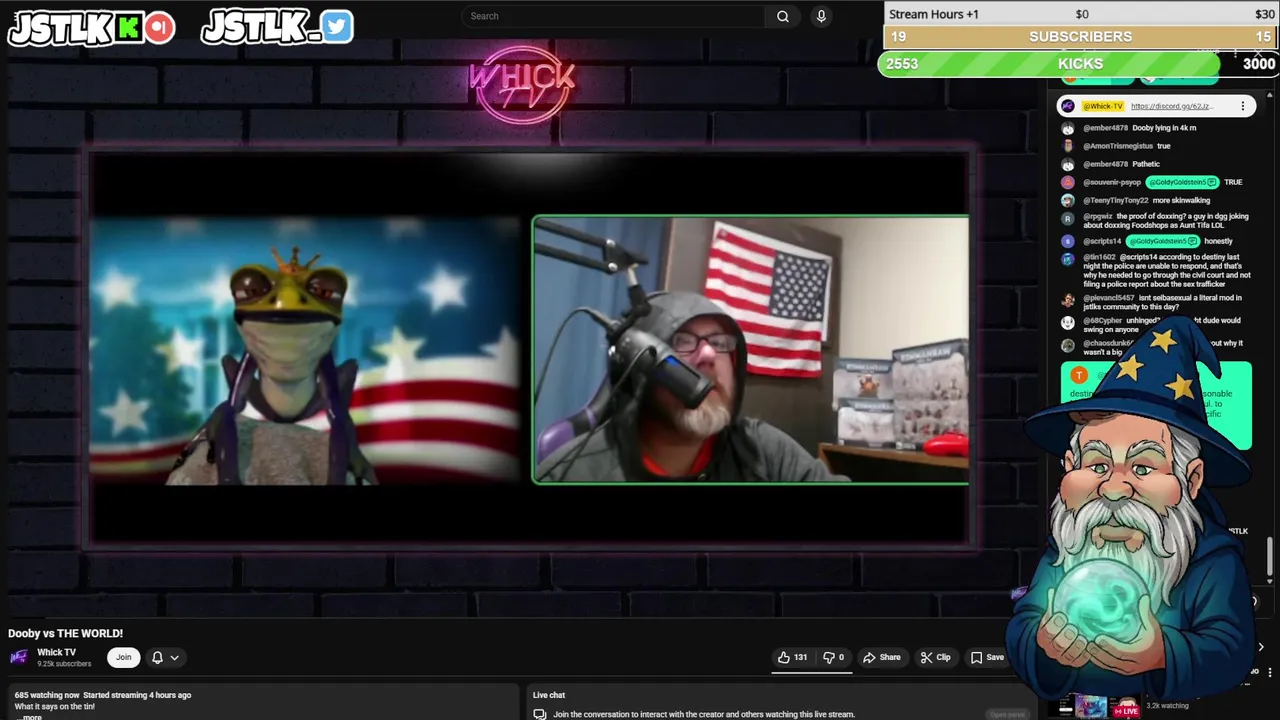Image resolution: width=1280 pixels, height=720 pixels.
Task: Click the video title Dooby vs THE WORLD!
Action: tap(66, 633)
